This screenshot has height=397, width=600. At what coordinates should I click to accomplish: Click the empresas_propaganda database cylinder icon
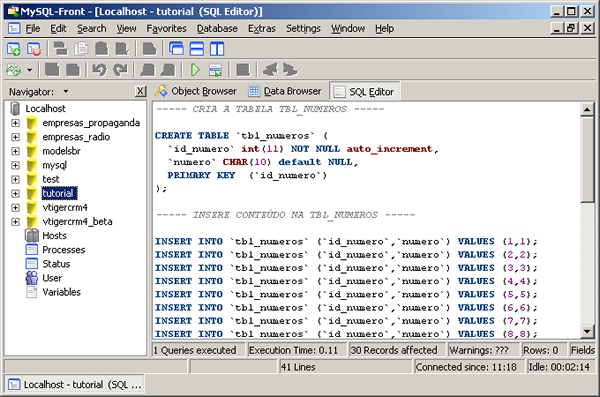[x=31, y=123]
